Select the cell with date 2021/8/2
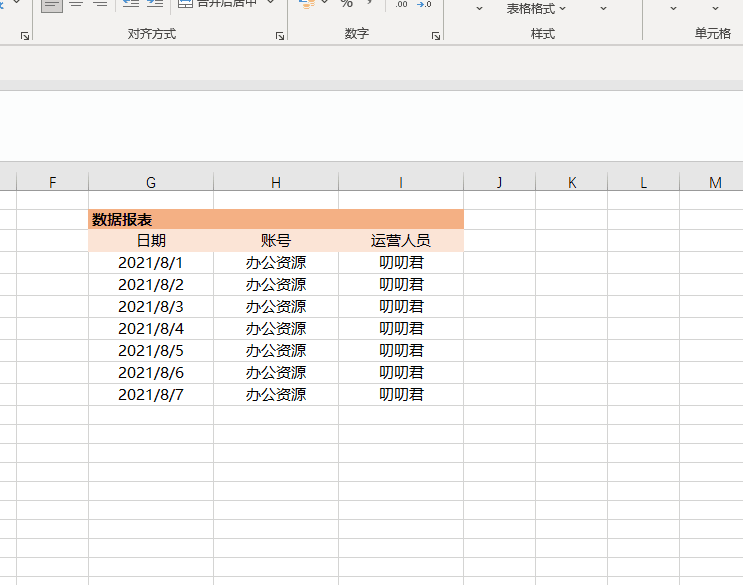Screen dimensions: 743x585 151,285
